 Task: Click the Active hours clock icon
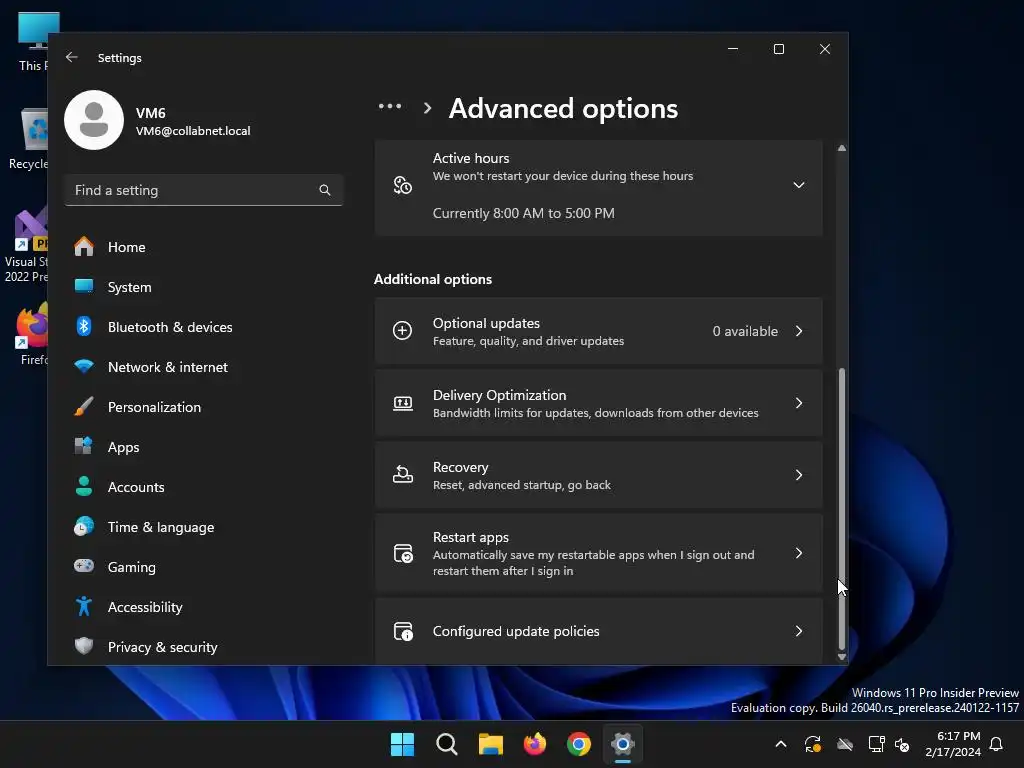(x=402, y=185)
